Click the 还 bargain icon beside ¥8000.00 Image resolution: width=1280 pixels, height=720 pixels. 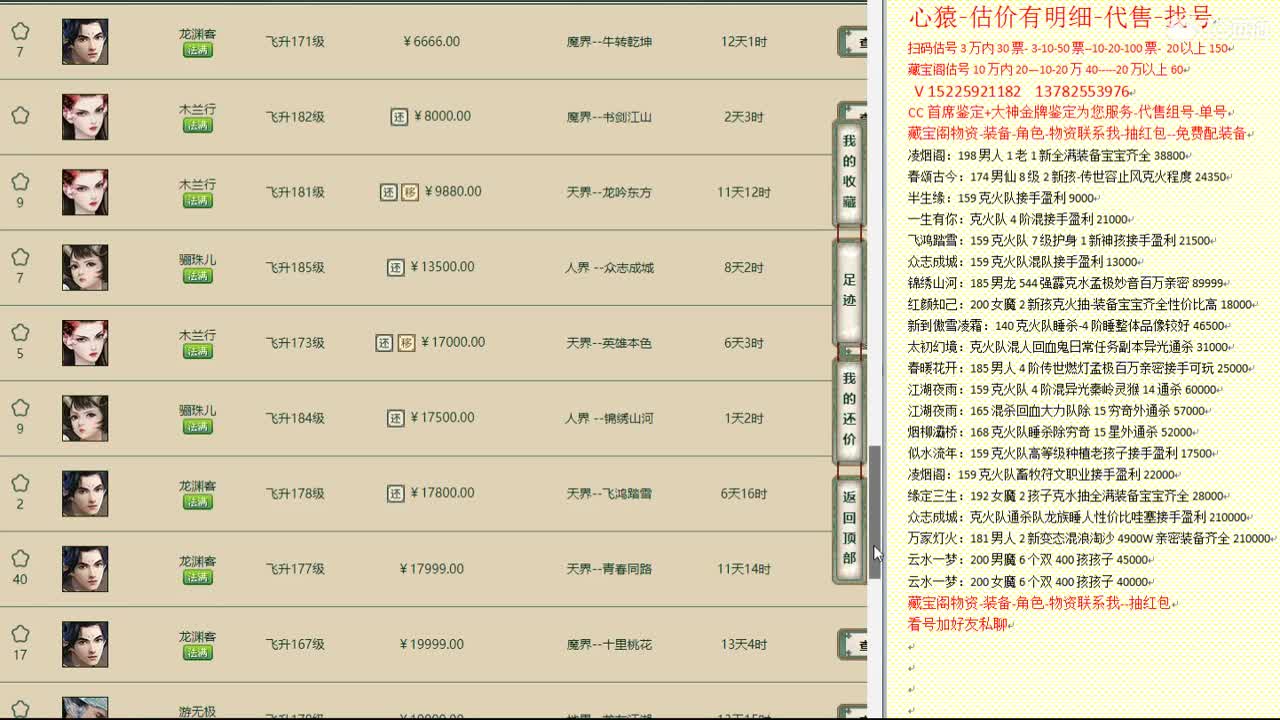[x=399, y=117]
